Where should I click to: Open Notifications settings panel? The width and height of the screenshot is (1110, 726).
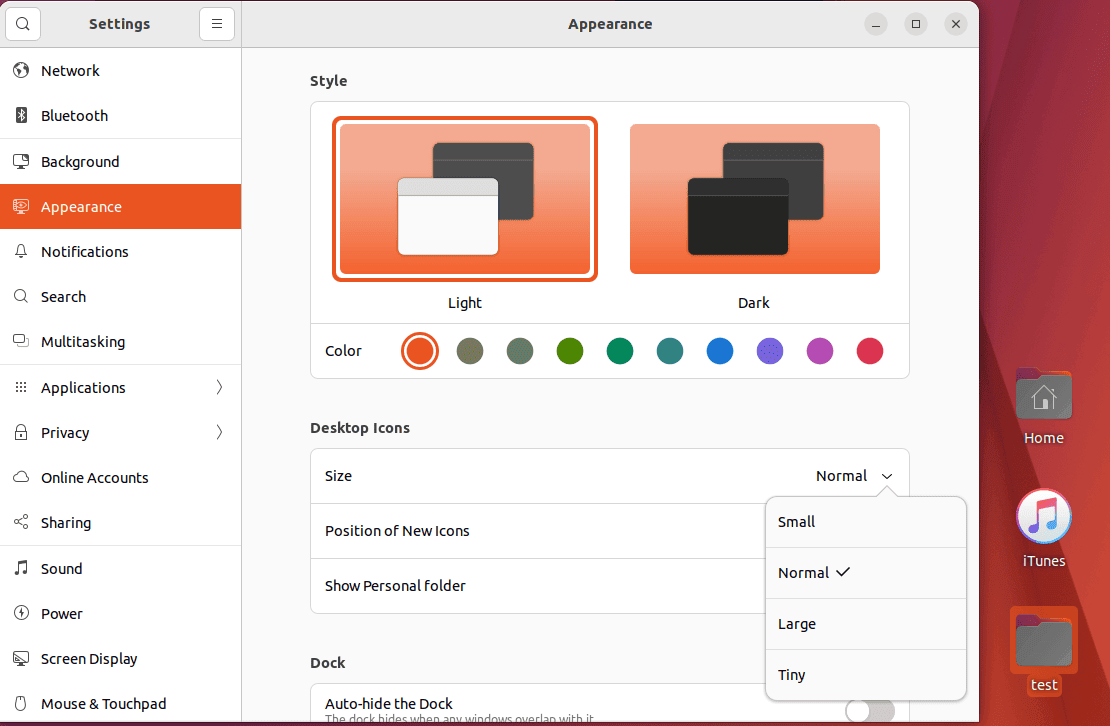pyautogui.click(x=85, y=252)
